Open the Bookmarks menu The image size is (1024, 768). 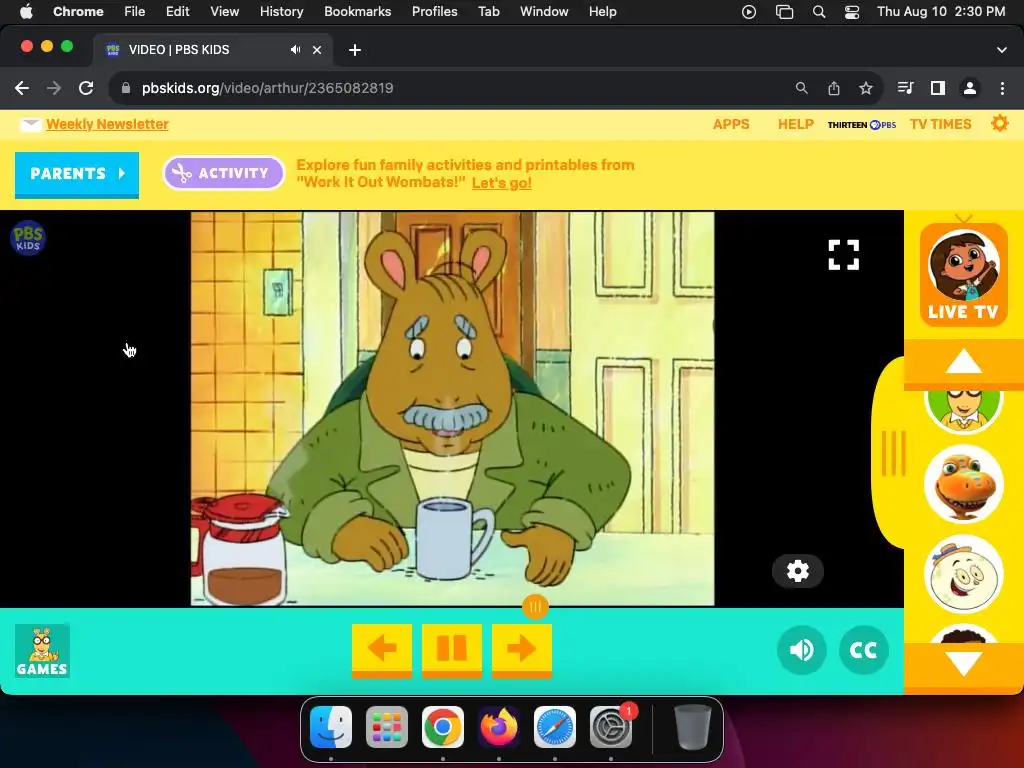(x=357, y=11)
